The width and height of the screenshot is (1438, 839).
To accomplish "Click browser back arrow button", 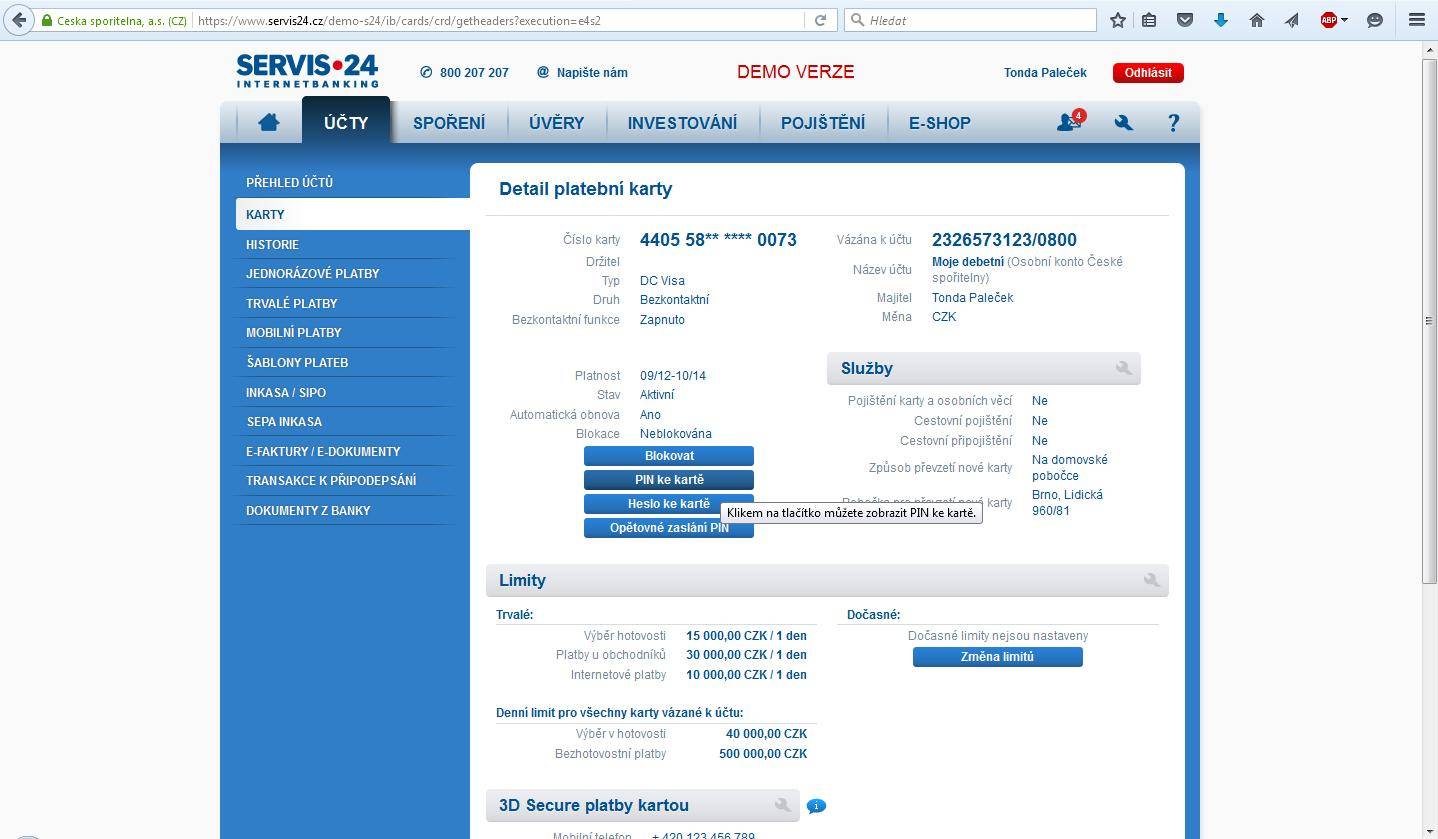I will (x=19, y=20).
